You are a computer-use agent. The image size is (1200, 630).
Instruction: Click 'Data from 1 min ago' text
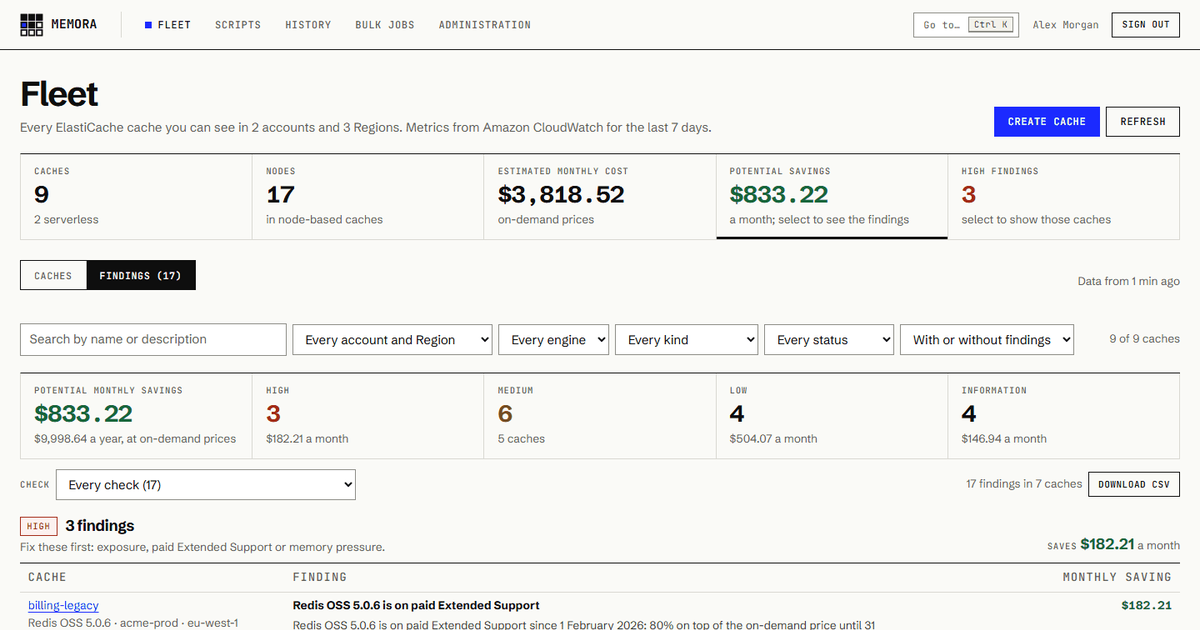coord(1129,281)
